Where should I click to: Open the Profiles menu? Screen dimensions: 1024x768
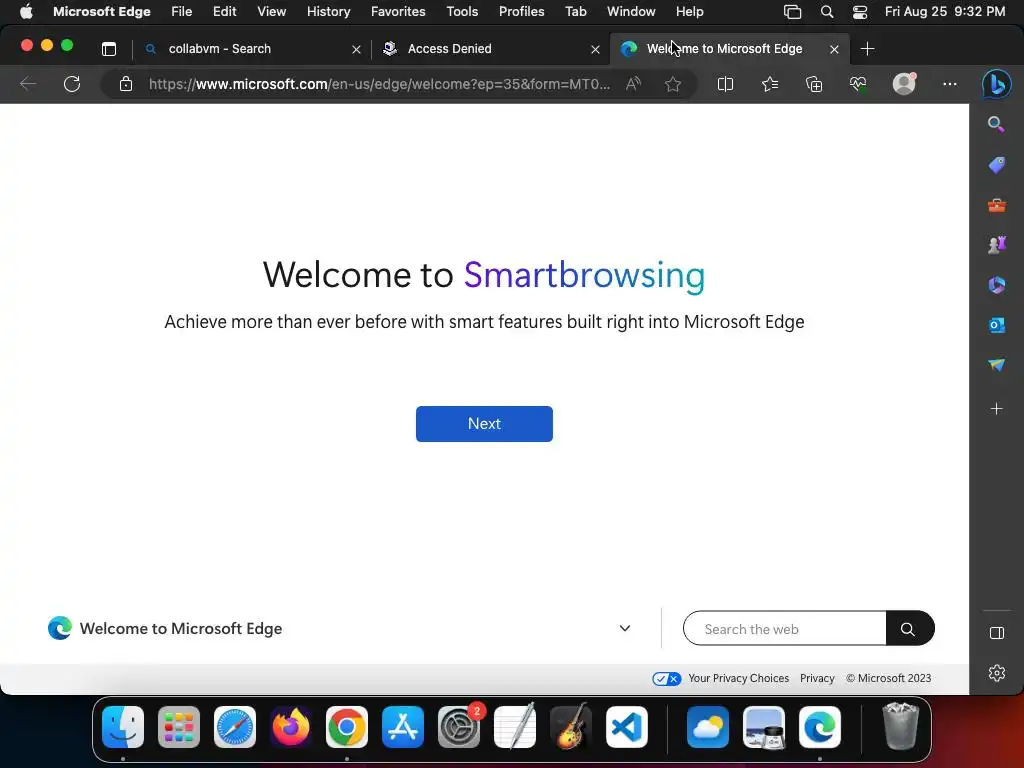(521, 12)
